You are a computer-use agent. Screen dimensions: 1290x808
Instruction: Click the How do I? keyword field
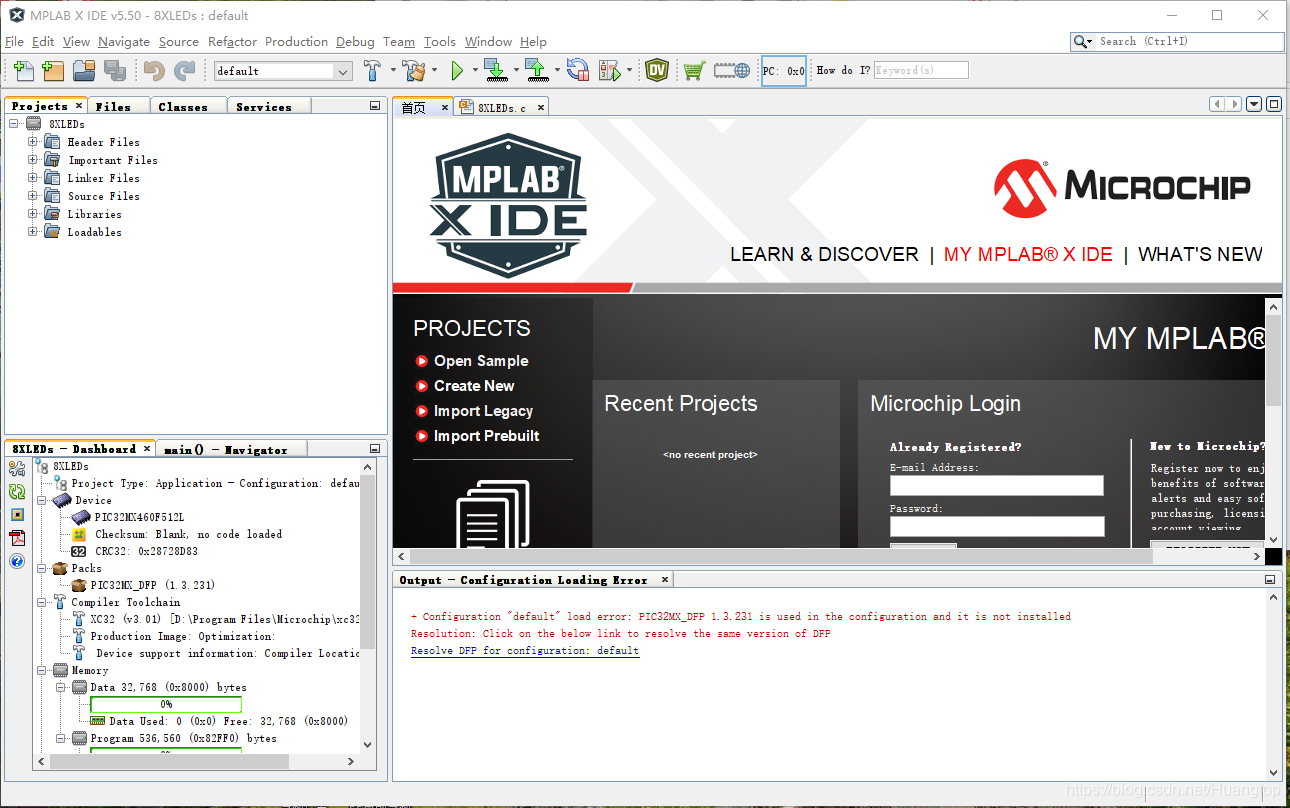921,70
